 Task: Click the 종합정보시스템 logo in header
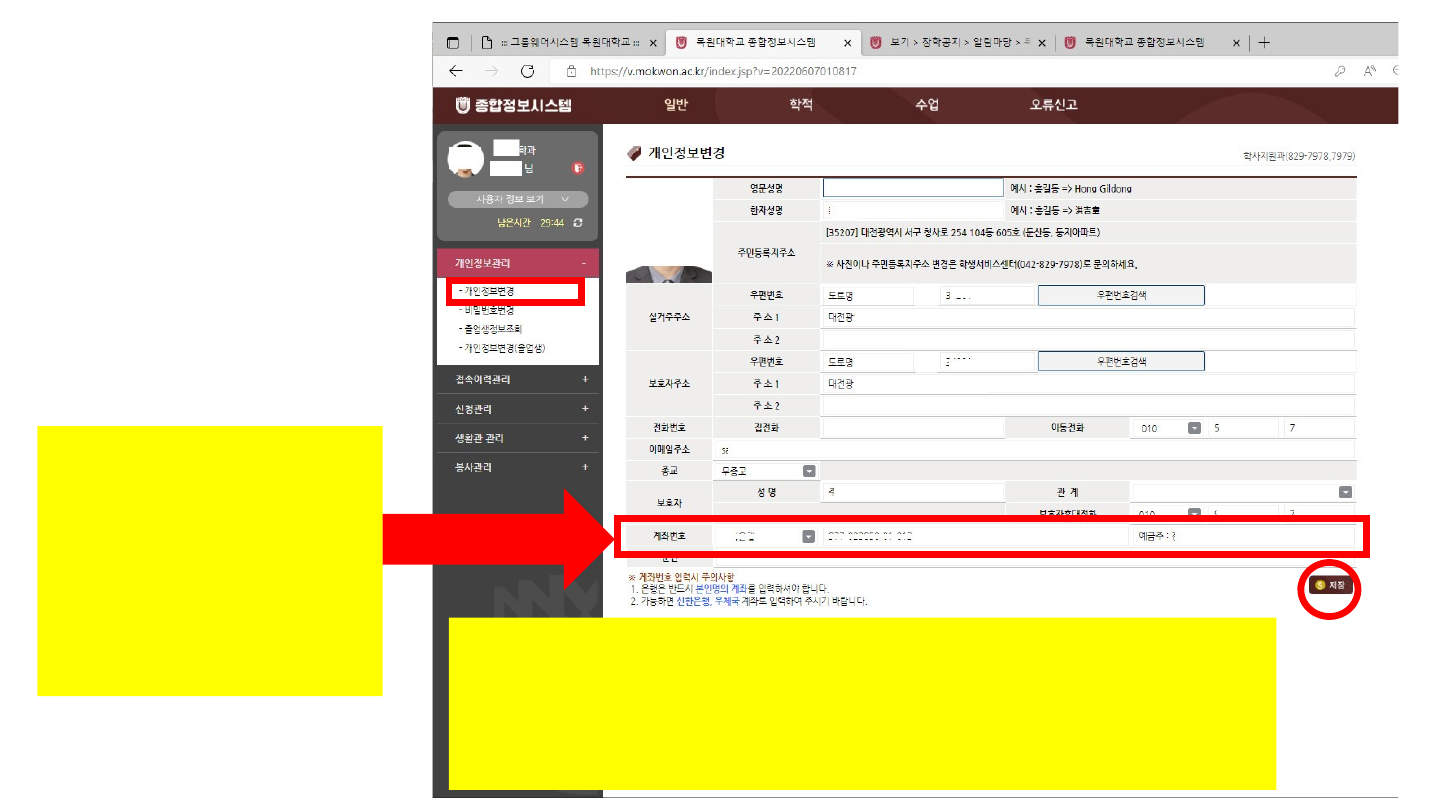(513, 105)
